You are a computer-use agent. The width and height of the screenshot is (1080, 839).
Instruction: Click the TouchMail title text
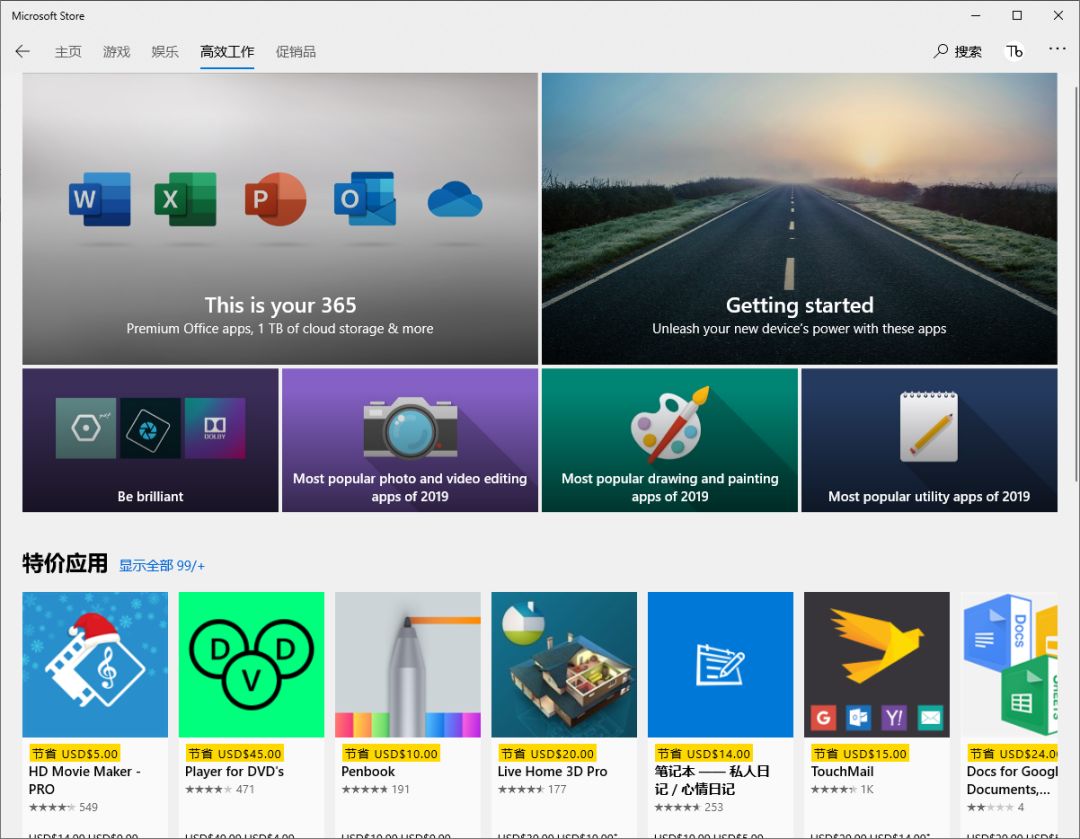tap(842, 771)
